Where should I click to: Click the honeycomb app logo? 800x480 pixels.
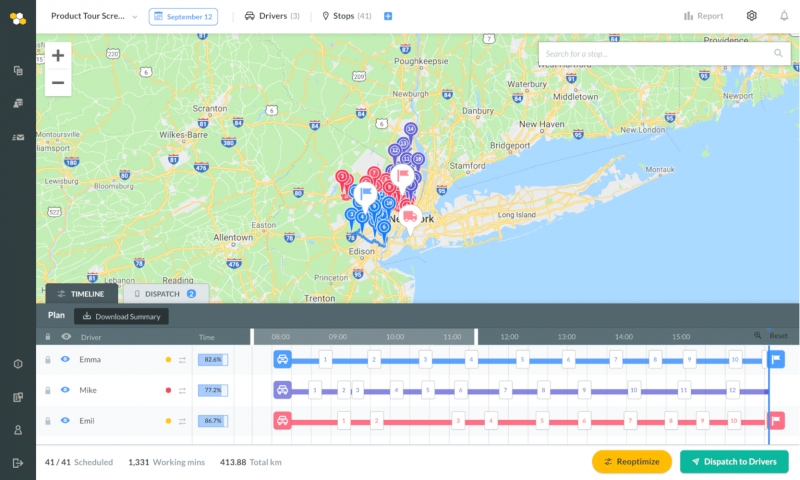tap(18, 19)
